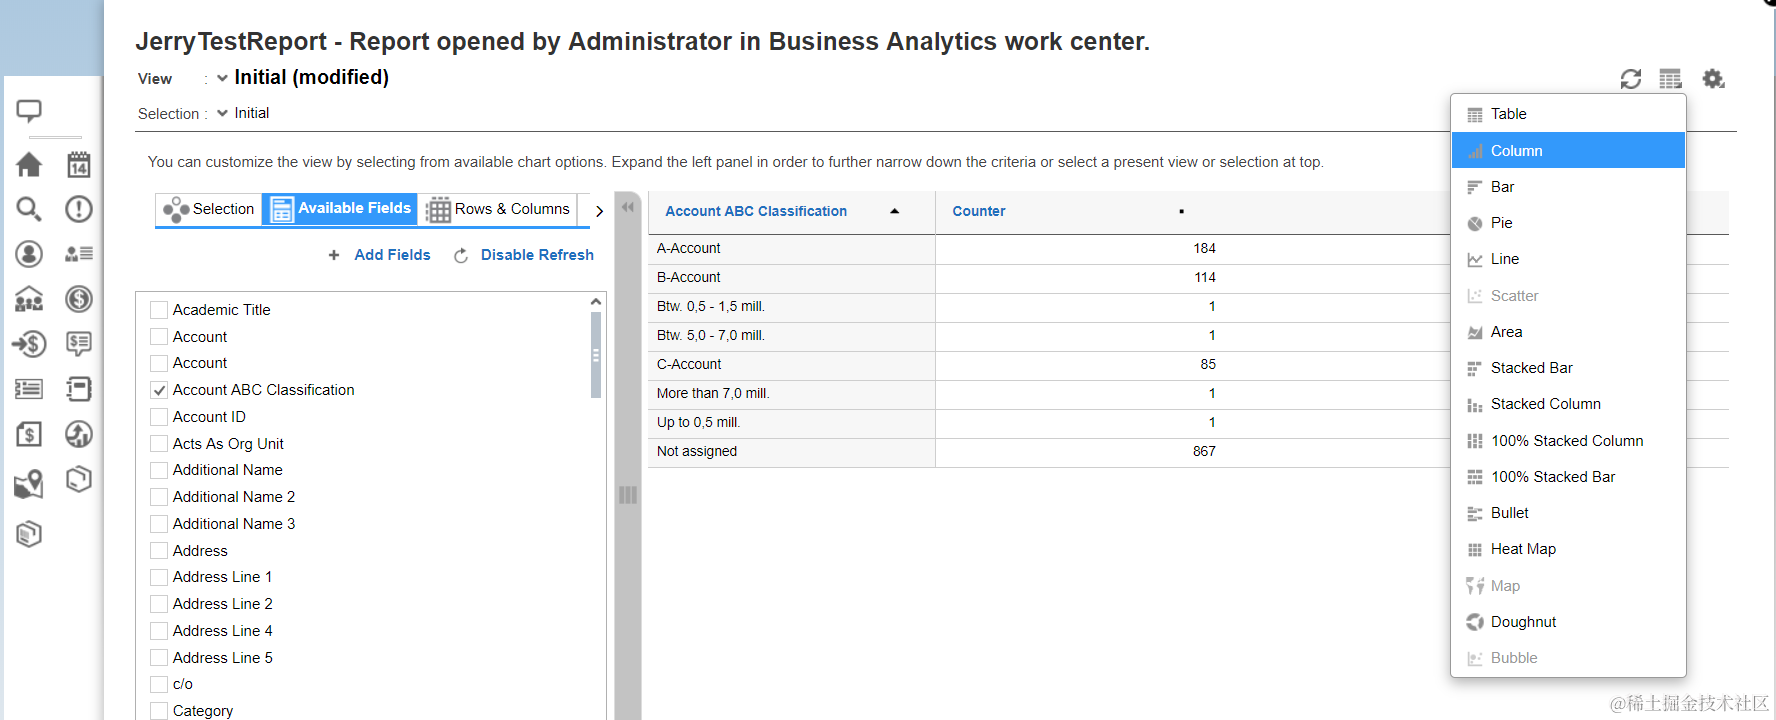Click the panel splitter handle between panes
Screen dimensions: 1776x720
coord(628,495)
